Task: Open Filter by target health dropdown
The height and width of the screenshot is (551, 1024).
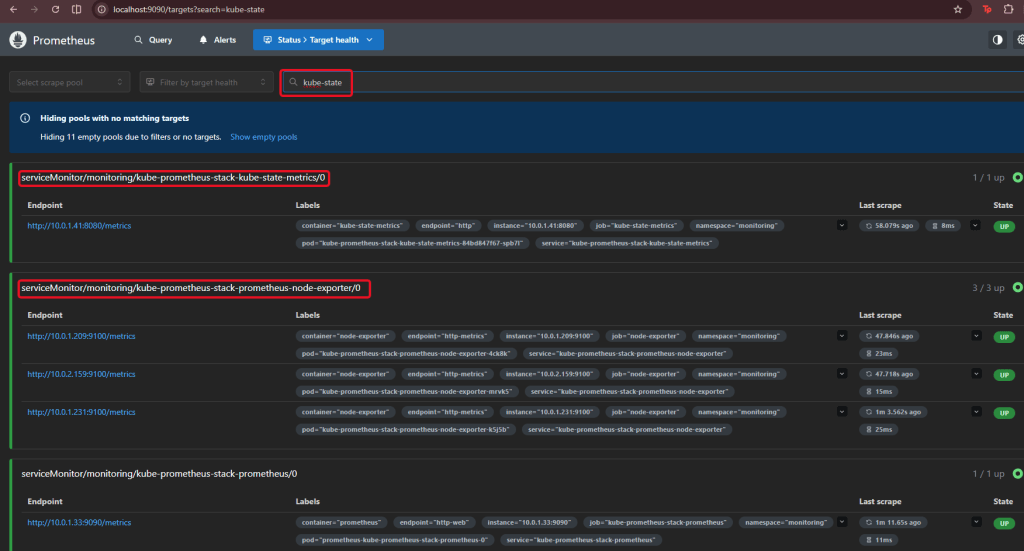Action: pyautogui.click(x=206, y=82)
